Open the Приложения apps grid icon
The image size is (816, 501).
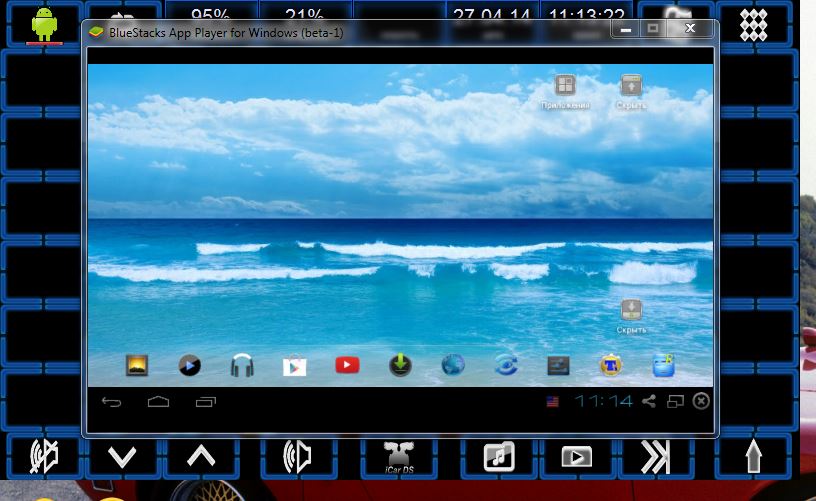[565, 86]
